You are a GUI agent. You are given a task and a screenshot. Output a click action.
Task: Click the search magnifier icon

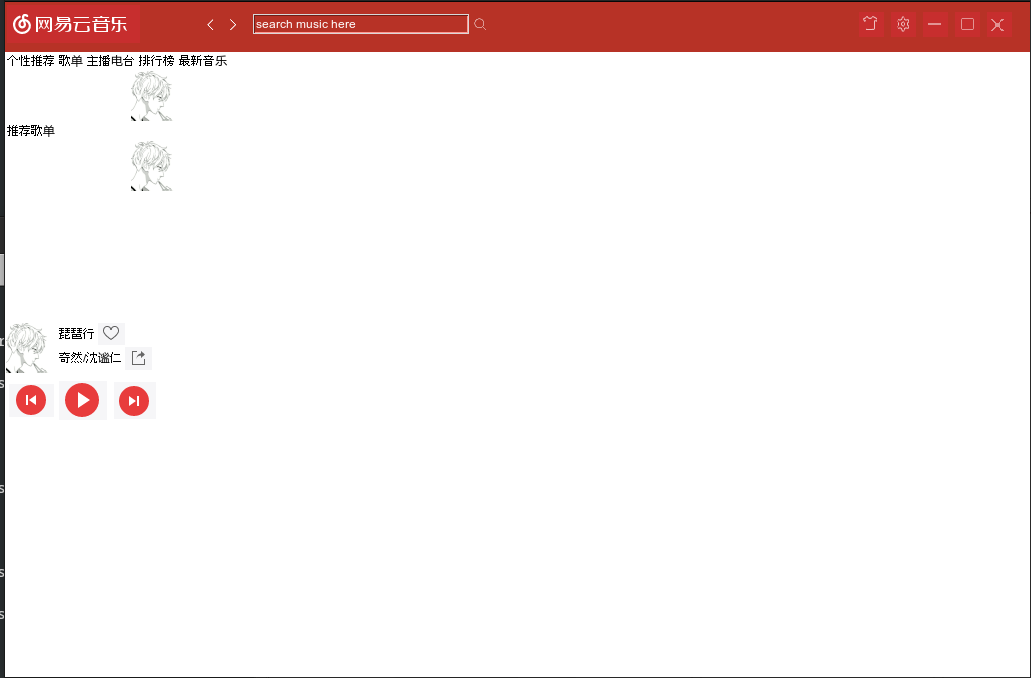tap(479, 24)
